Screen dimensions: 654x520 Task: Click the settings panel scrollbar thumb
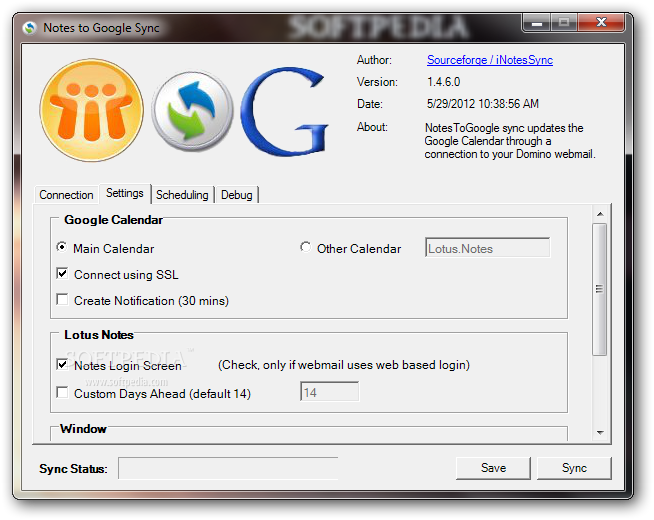click(x=600, y=289)
